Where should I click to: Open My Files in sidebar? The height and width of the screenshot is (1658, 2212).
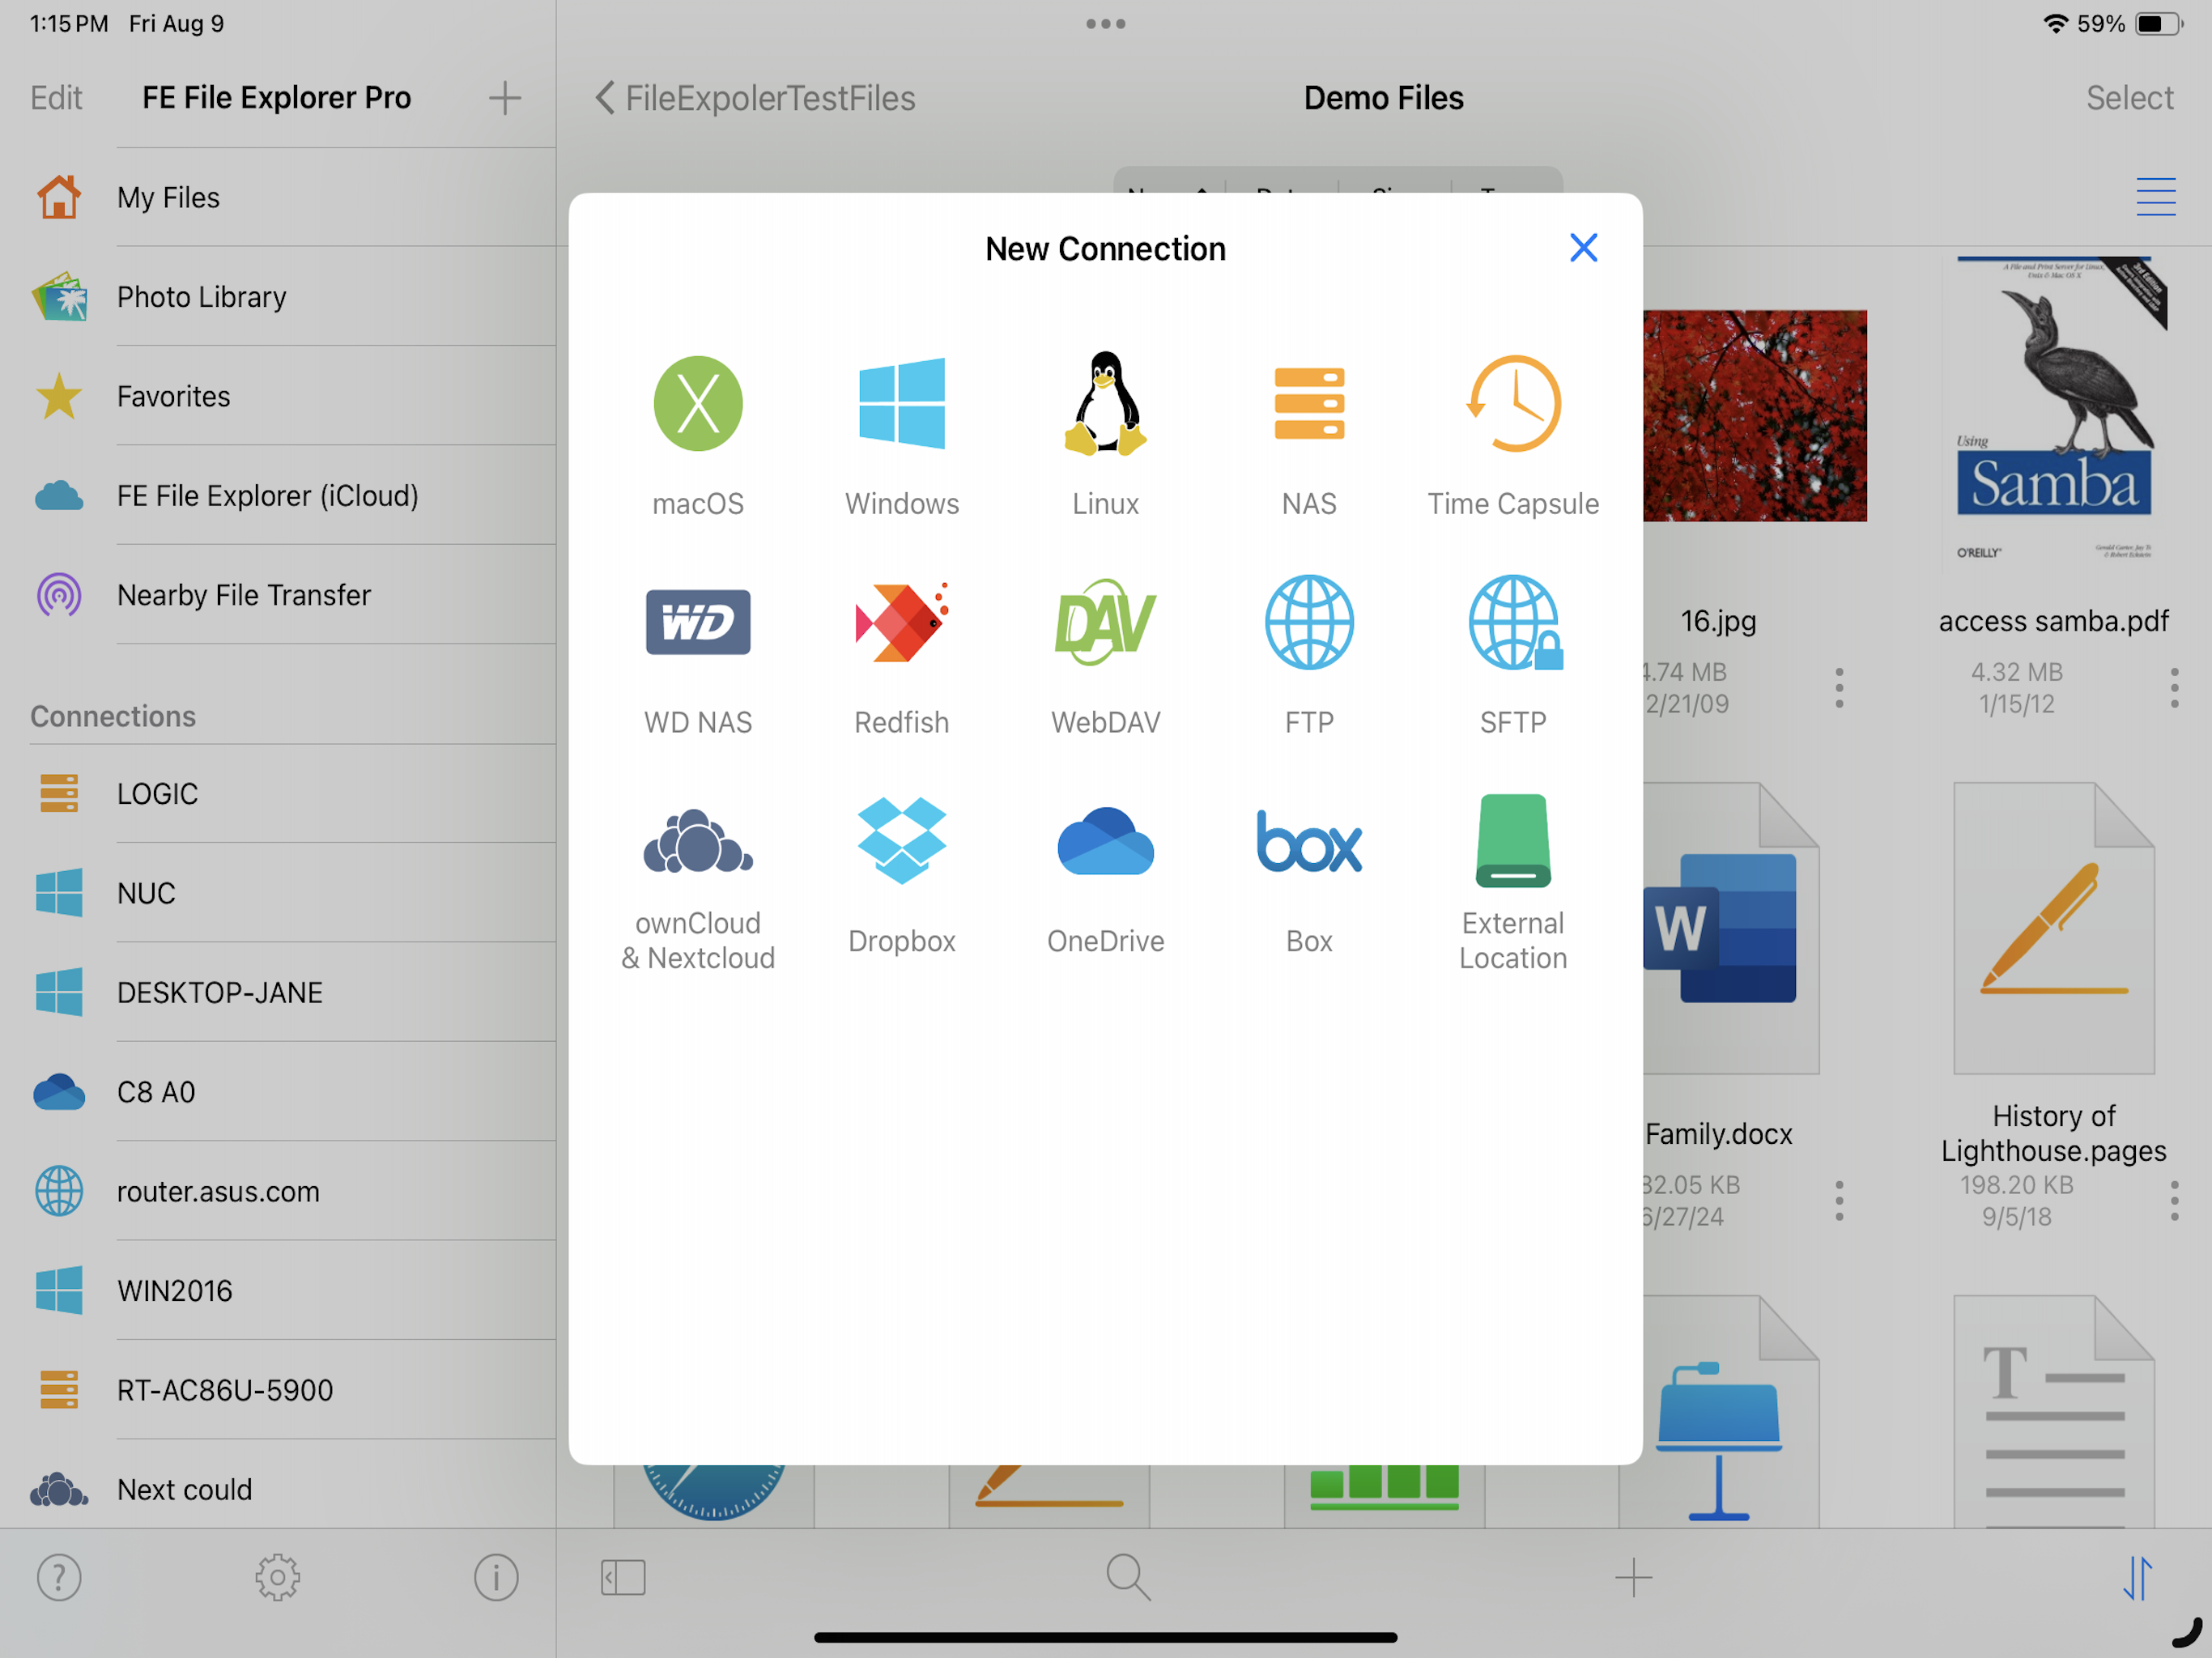(x=168, y=197)
